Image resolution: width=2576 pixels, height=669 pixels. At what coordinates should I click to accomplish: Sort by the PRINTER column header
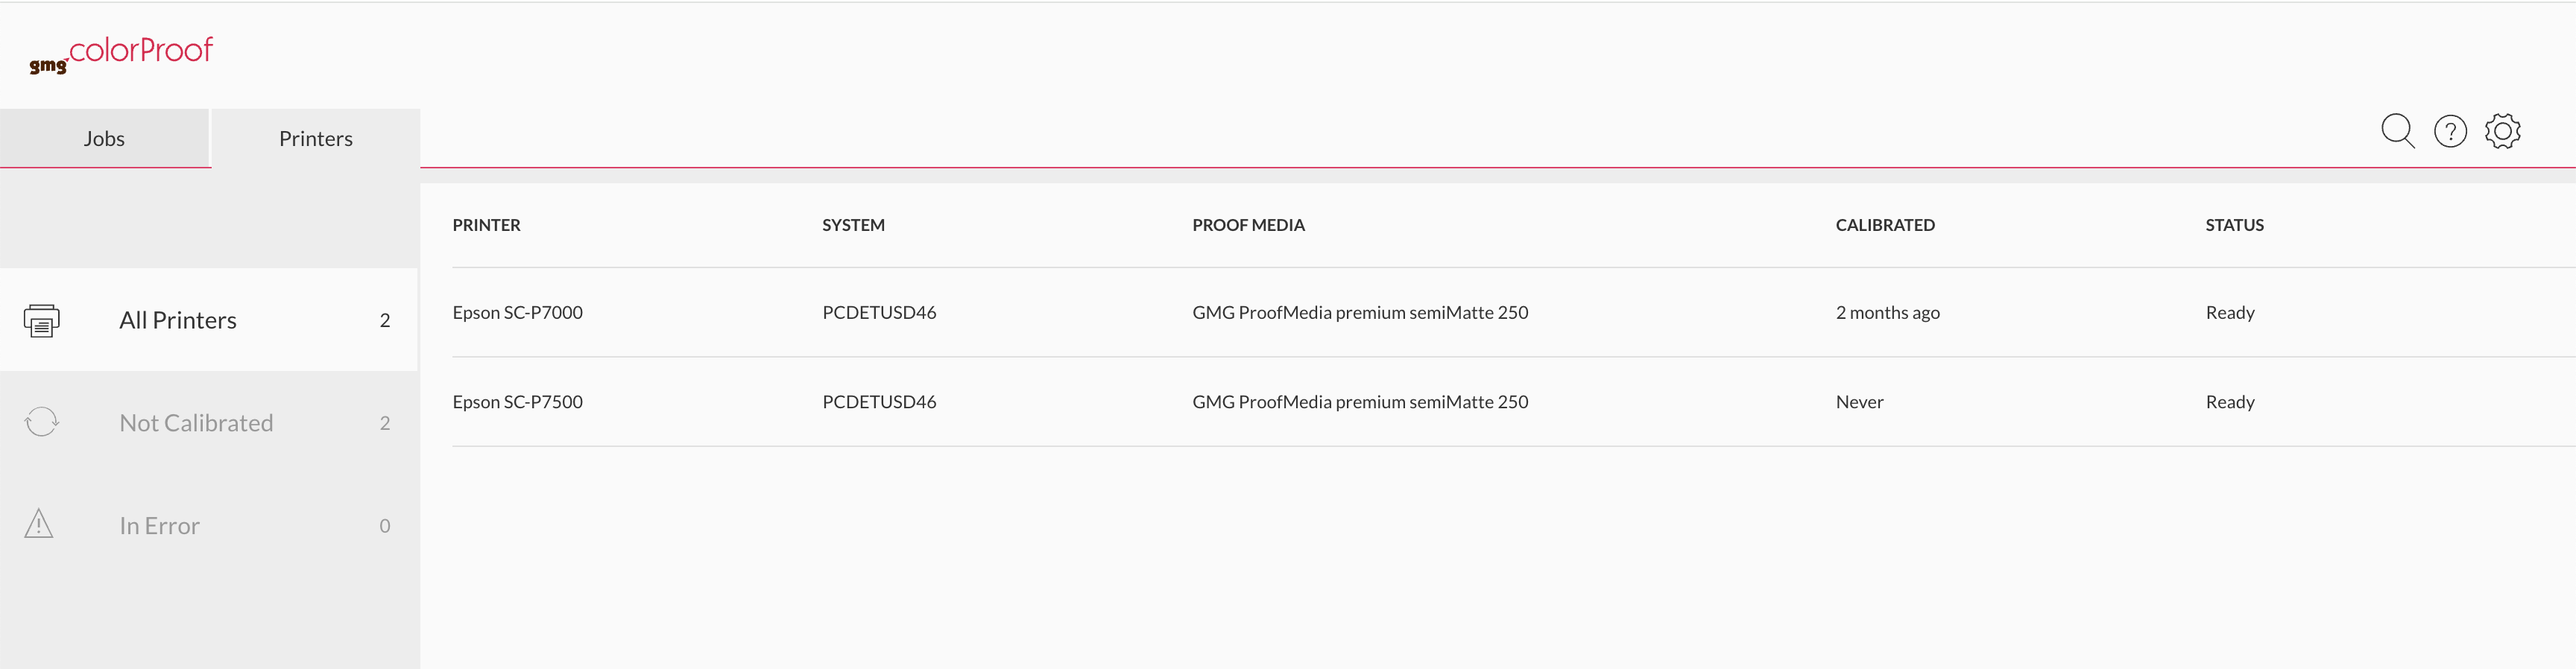tap(486, 225)
